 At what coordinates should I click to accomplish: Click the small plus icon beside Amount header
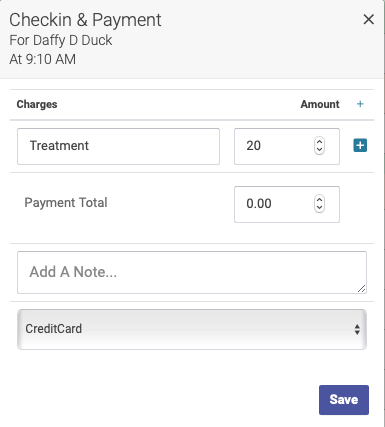click(360, 104)
